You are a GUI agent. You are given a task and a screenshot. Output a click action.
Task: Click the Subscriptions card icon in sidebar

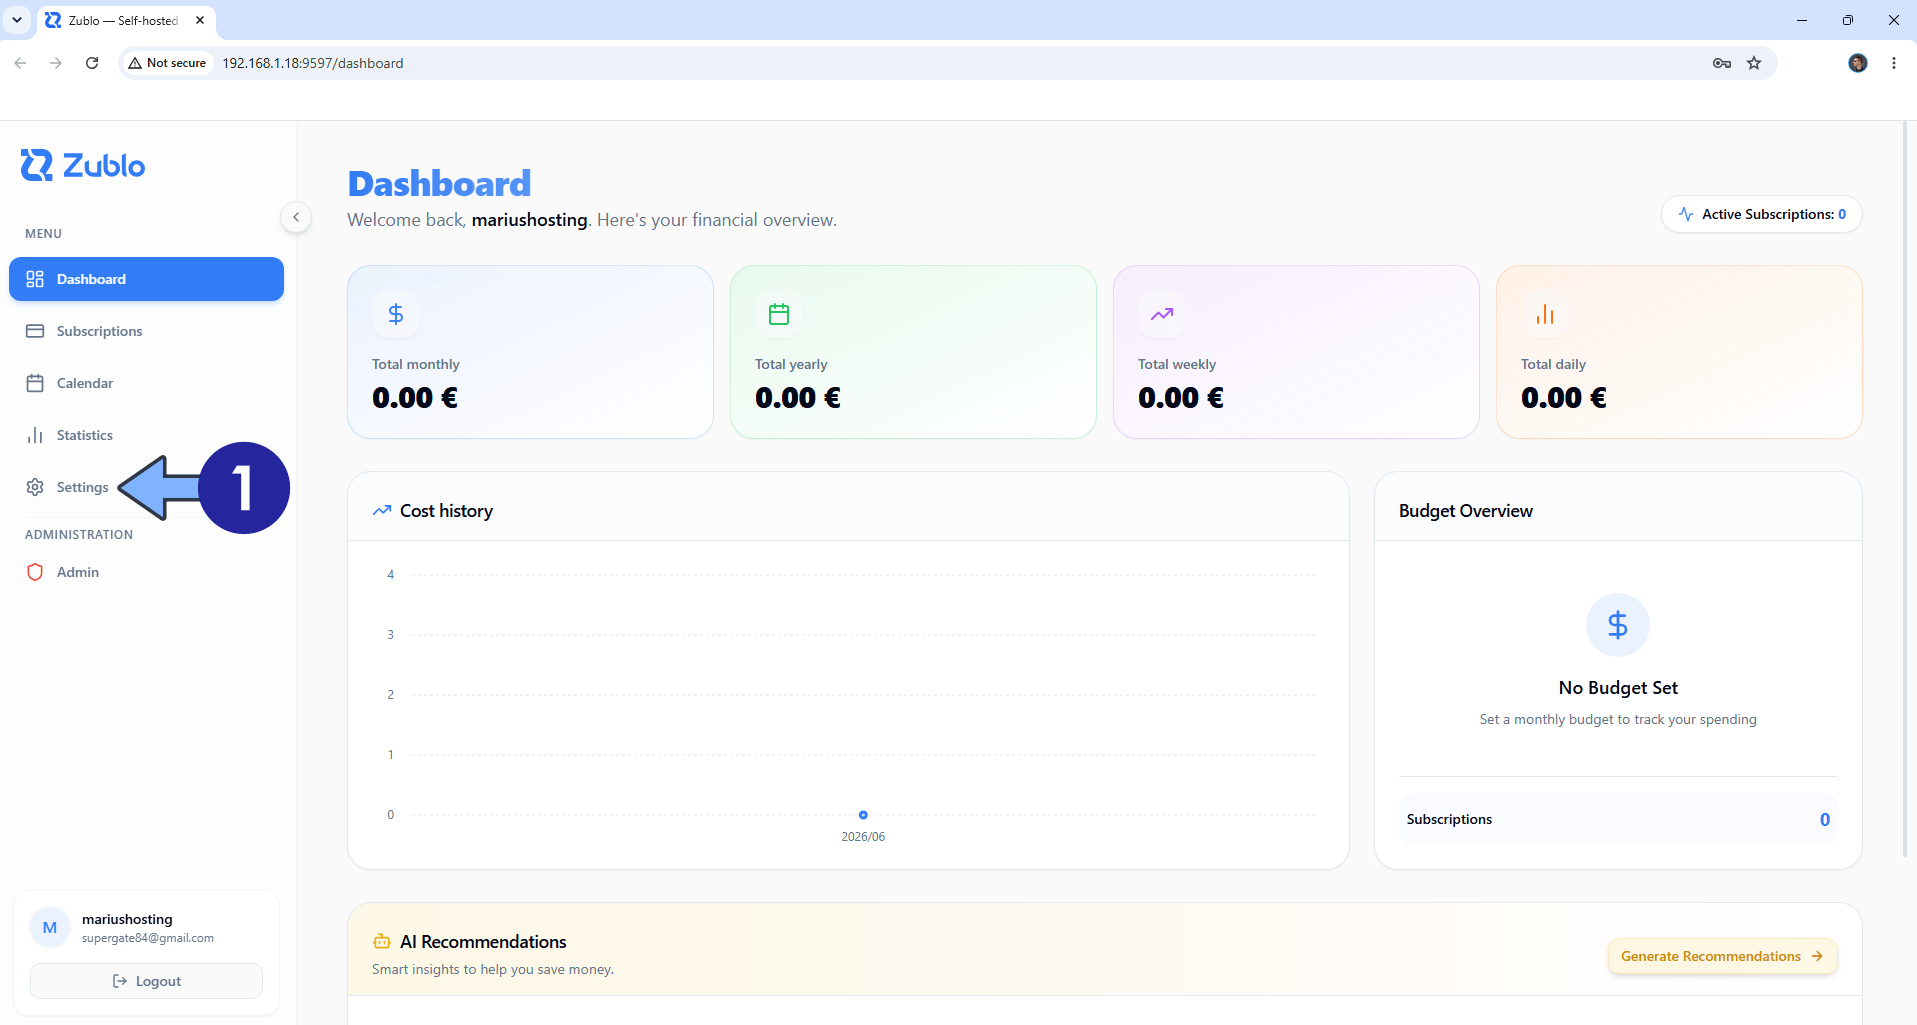(x=35, y=331)
